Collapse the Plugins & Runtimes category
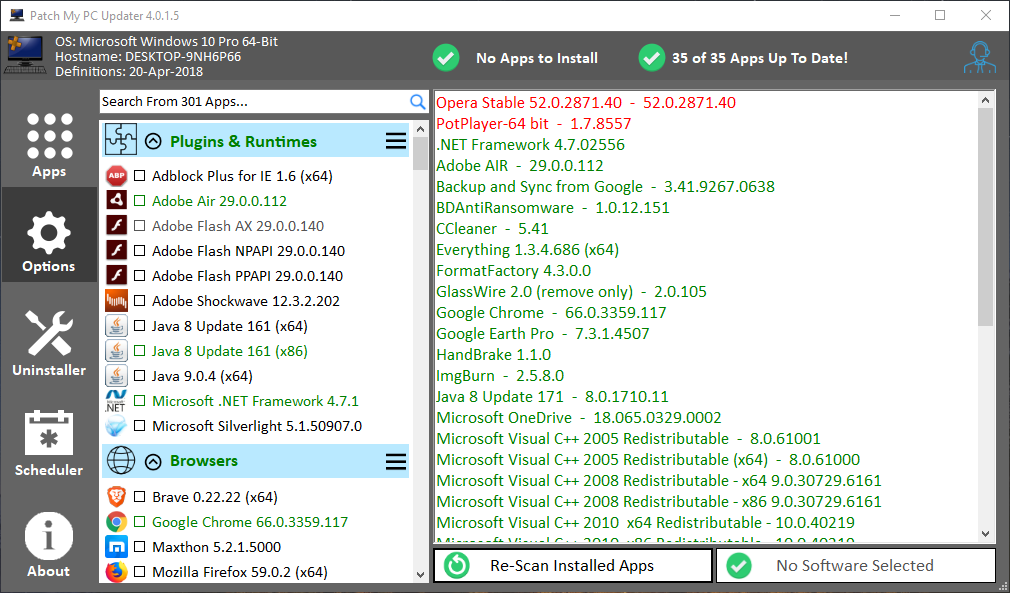 coord(153,141)
